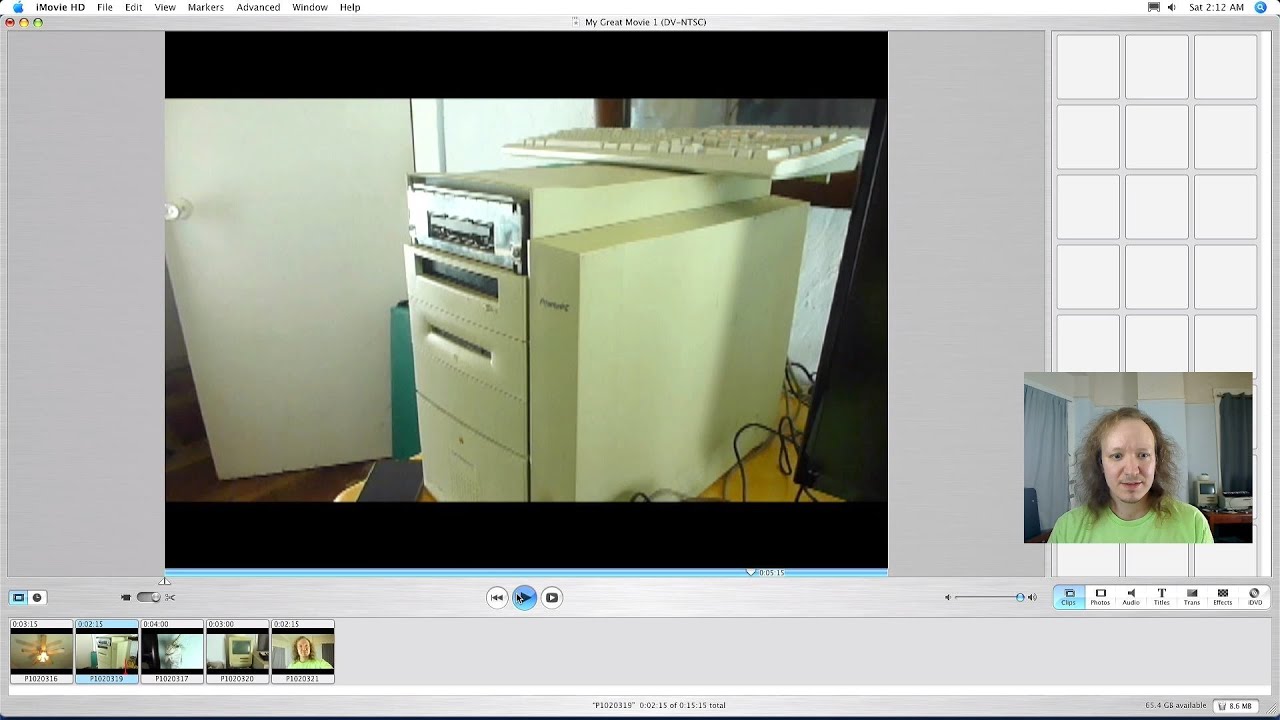Click the My Great Movie 1 window title
Screen dimensions: 1280x720
tap(645, 22)
